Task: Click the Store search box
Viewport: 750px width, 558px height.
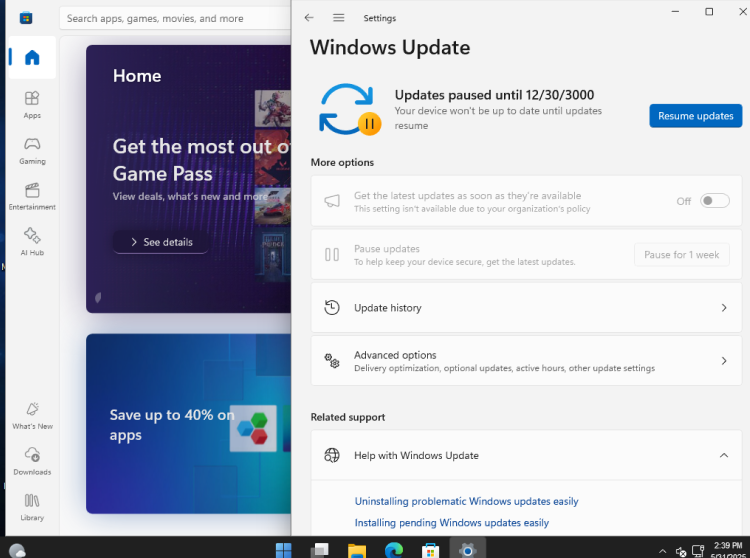Action: [x=175, y=18]
